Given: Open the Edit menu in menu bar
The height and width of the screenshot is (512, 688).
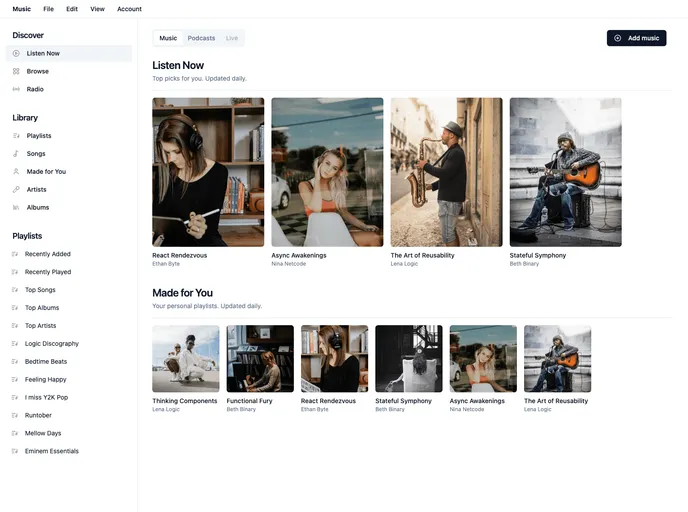Looking at the screenshot, I should pyautogui.click(x=72, y=9).
